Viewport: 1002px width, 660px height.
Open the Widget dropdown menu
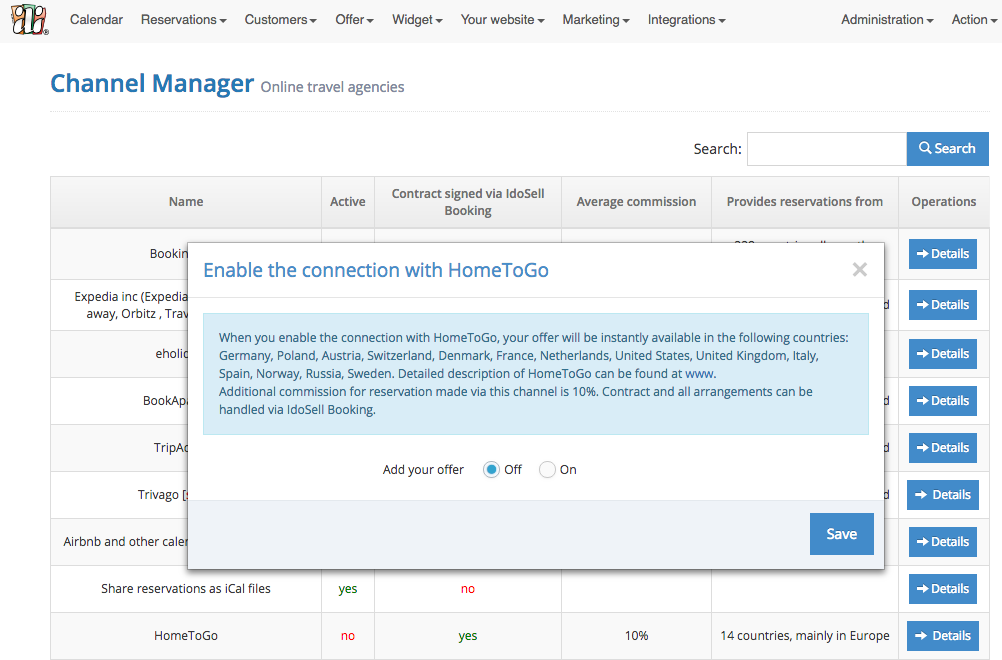(417, 20)
